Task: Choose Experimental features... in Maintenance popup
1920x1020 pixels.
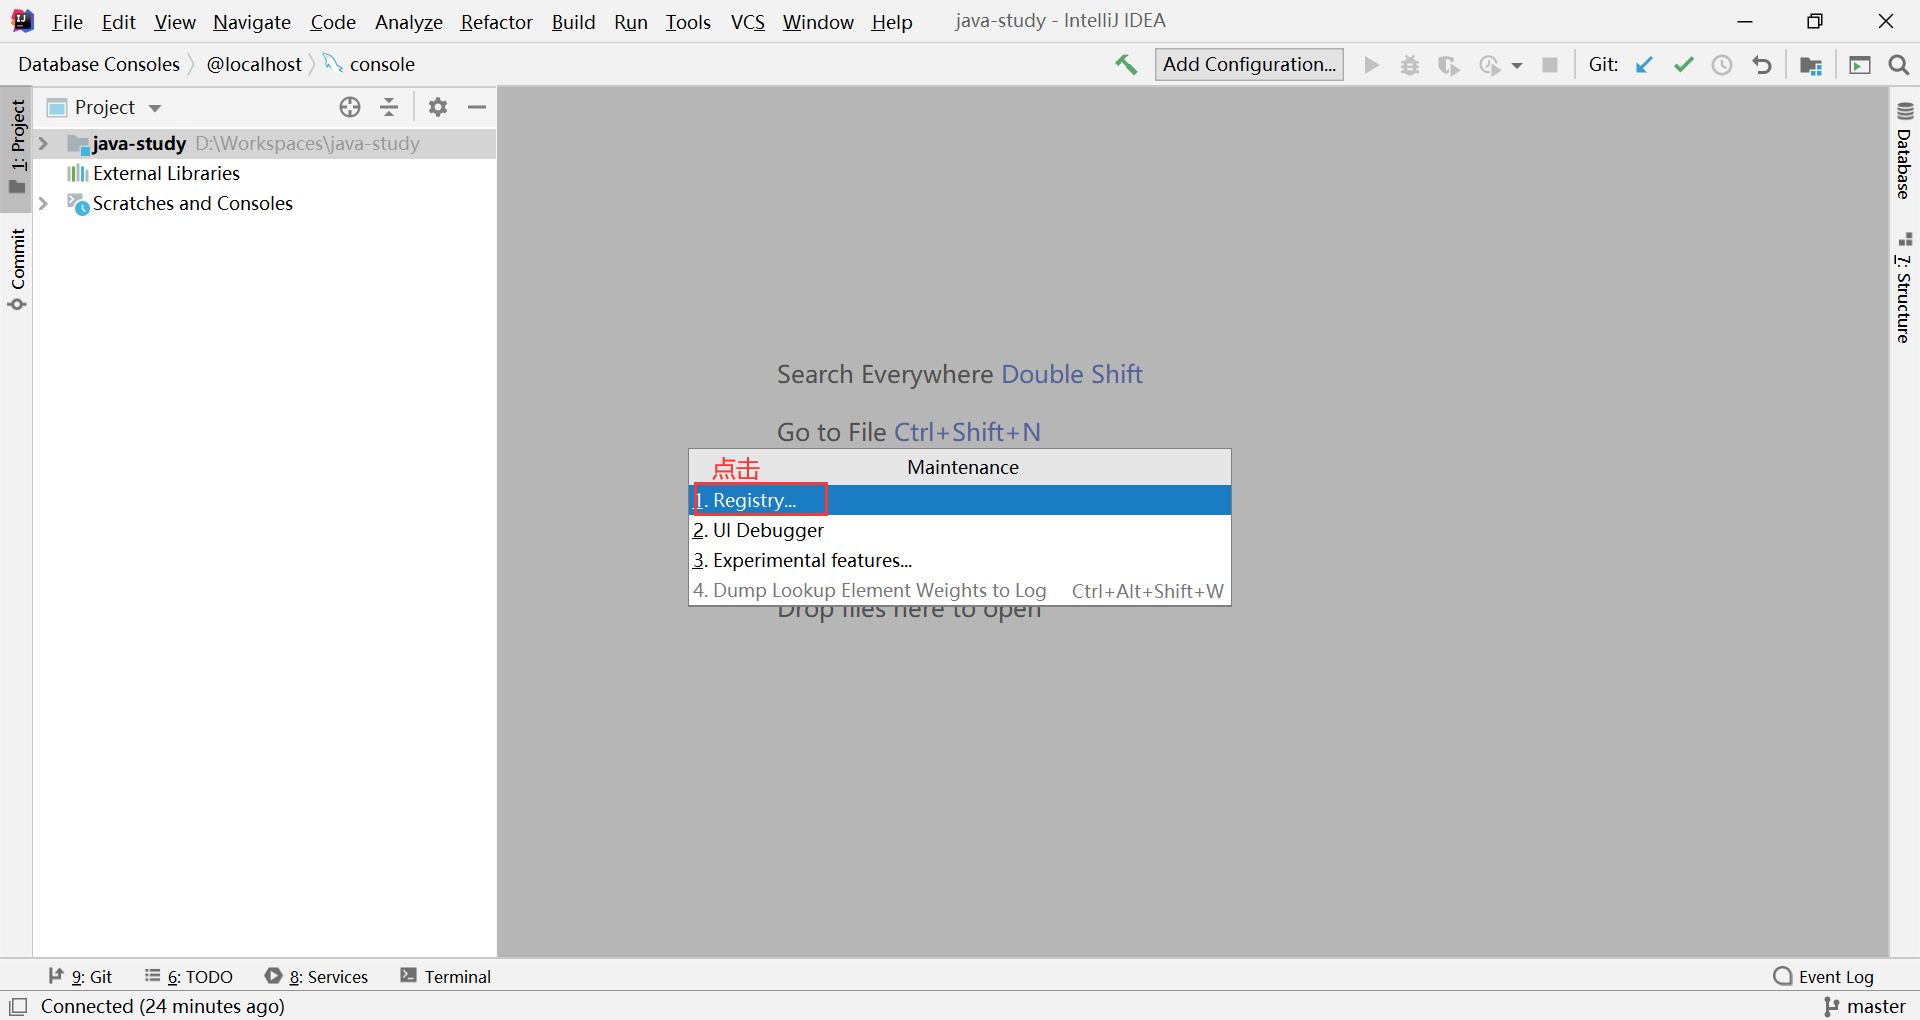Action: click(x=960, y=560)
